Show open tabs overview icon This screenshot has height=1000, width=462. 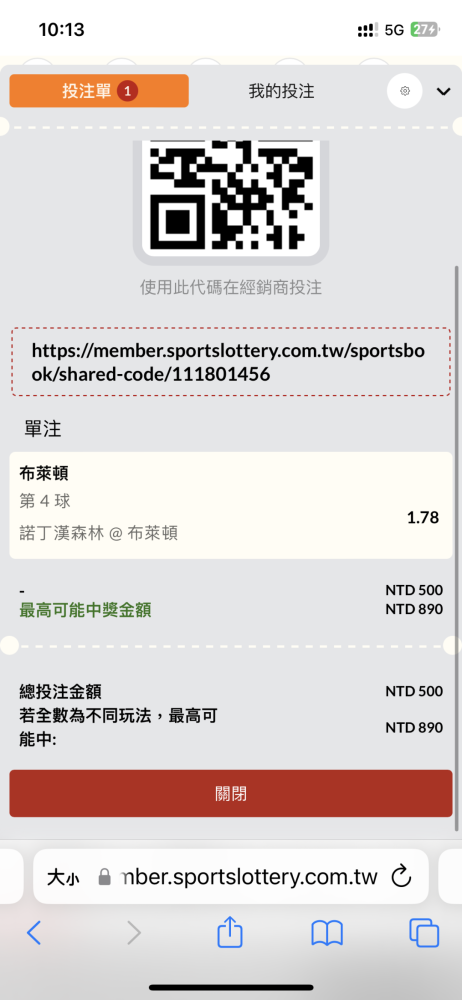(424, 933)
